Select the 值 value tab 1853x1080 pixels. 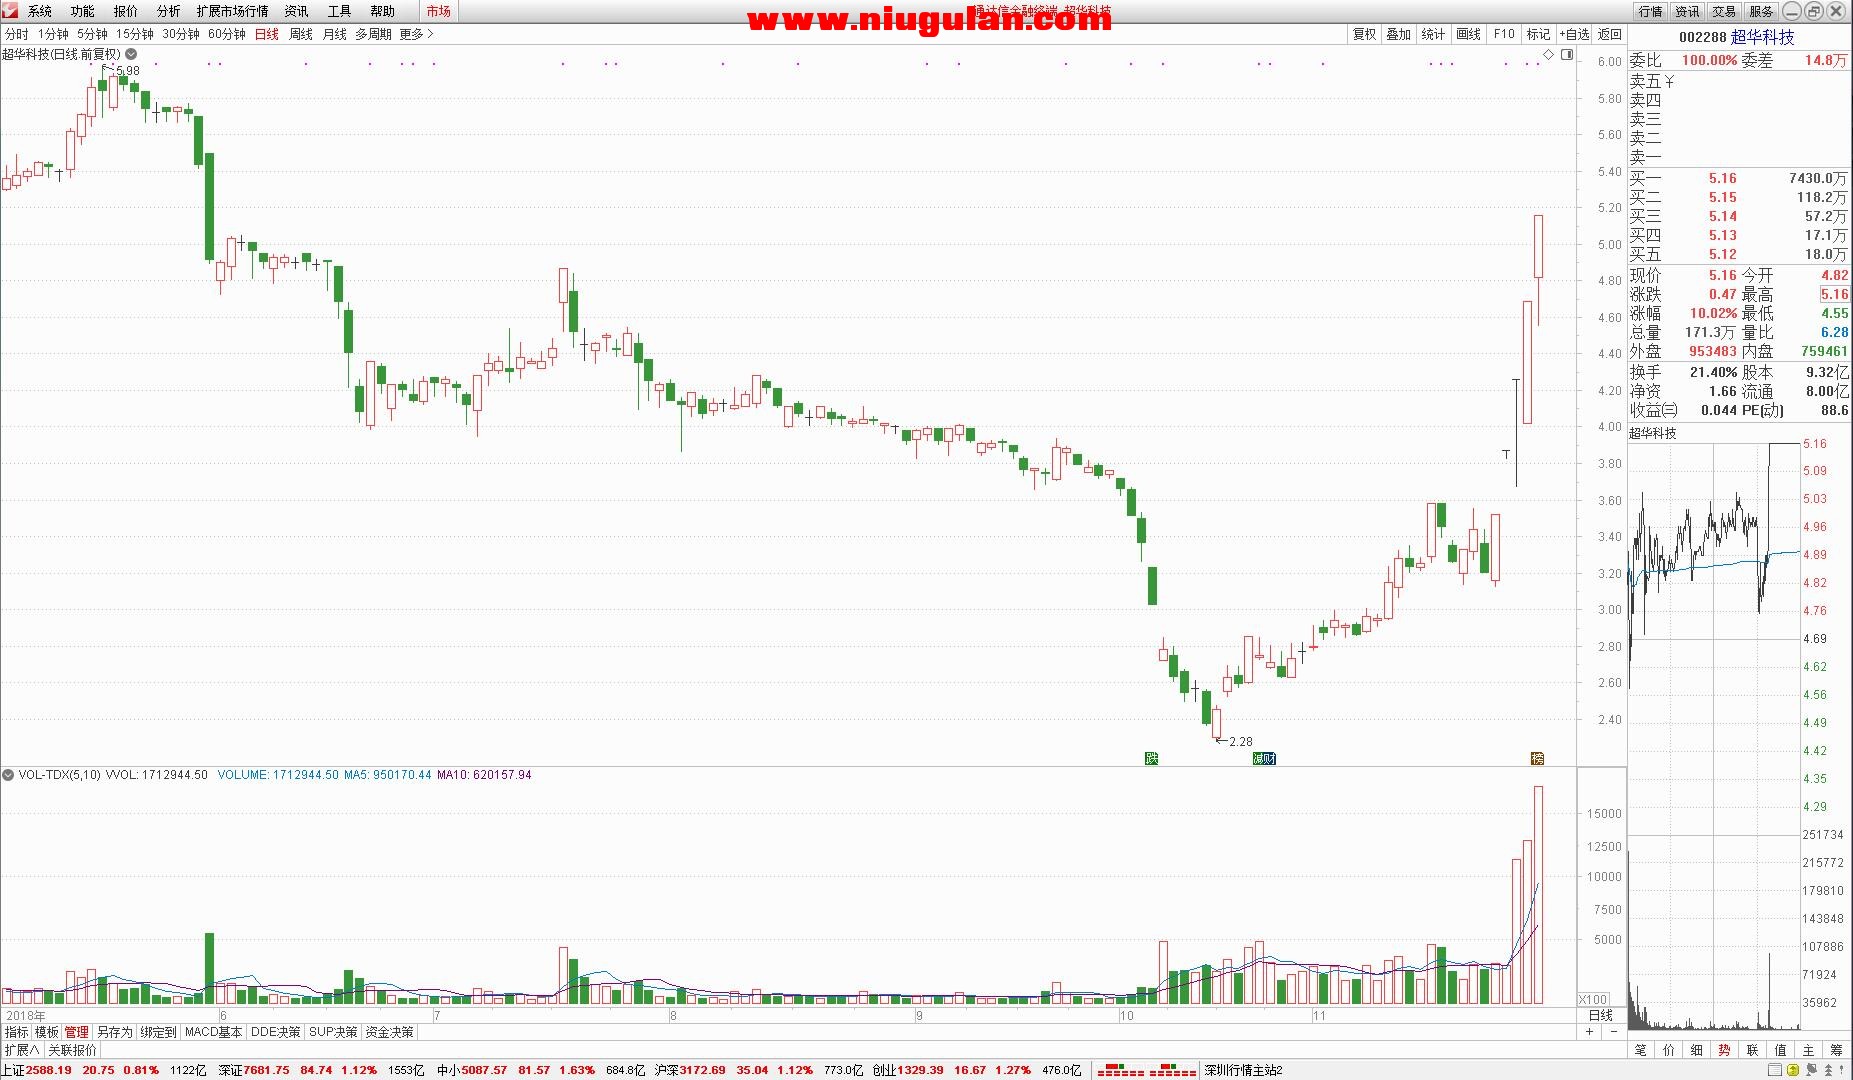click(1780, 1050)
